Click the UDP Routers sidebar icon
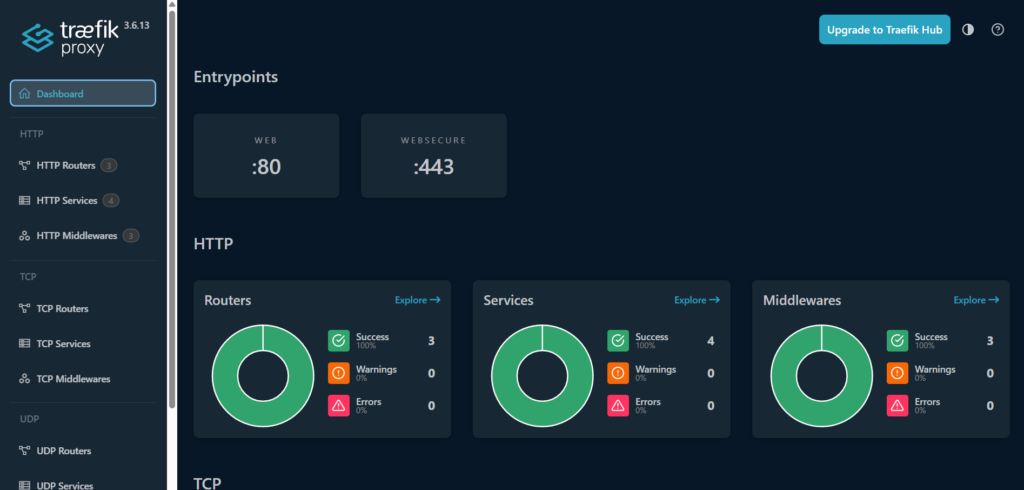Viewport: 1024px width, 490px height. tap(25, 451)
